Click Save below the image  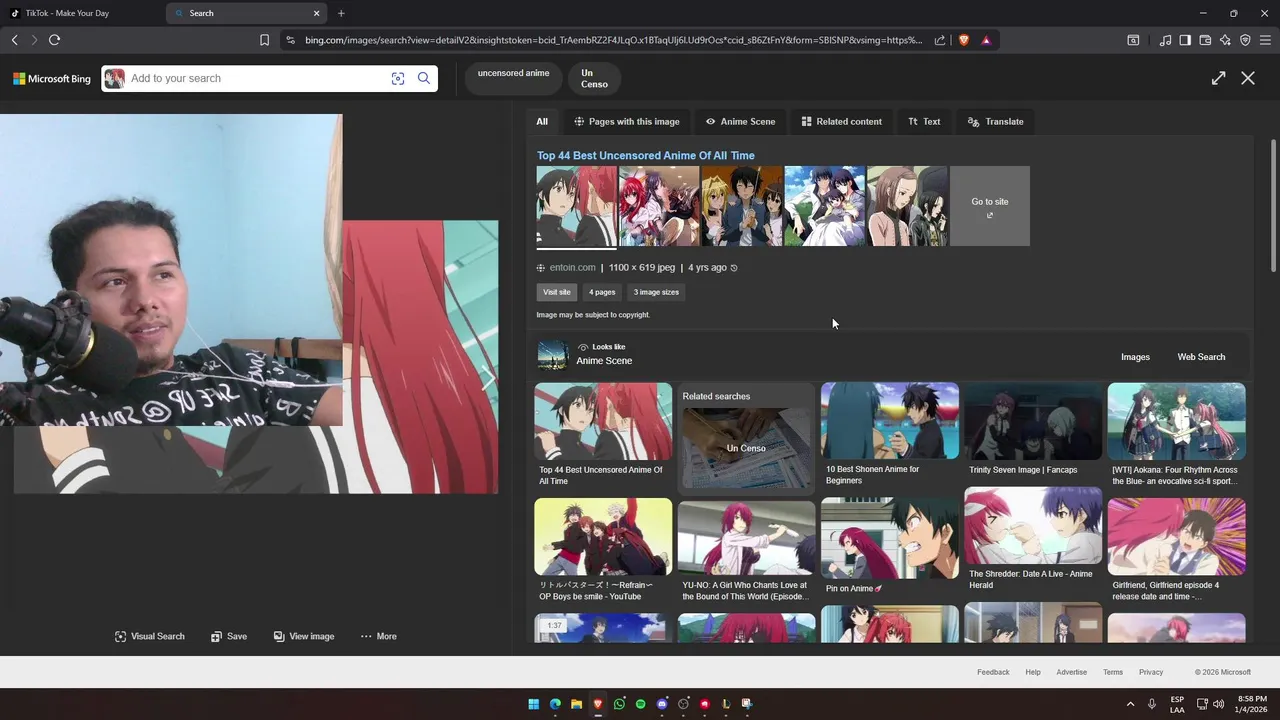229,636
